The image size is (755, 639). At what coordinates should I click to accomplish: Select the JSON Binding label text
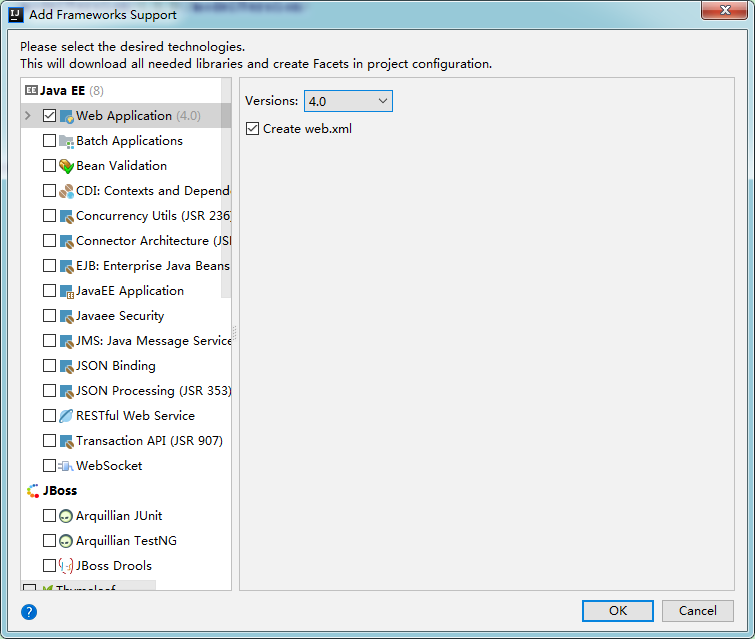coord(116,366)
